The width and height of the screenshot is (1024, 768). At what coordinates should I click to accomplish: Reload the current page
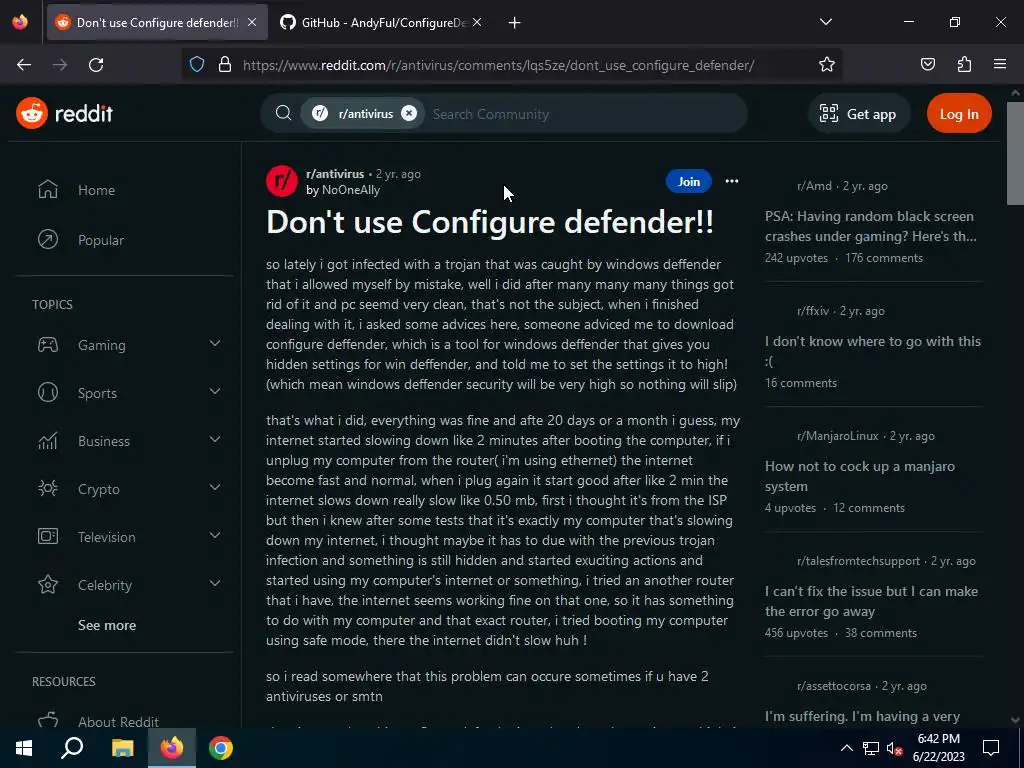96,65
